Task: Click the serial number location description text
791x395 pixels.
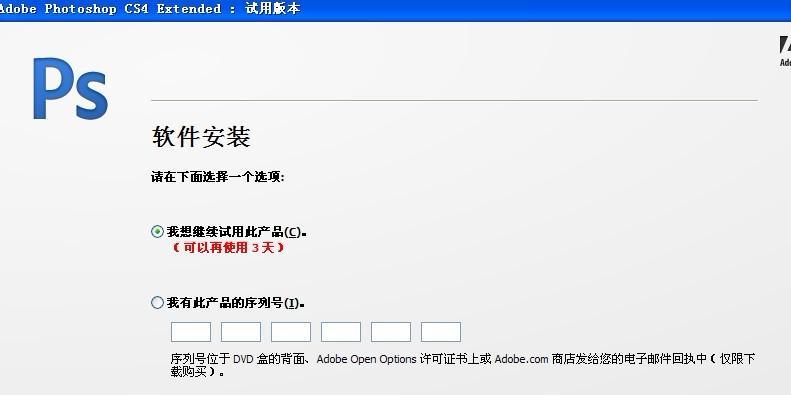Action: [463, 365]
